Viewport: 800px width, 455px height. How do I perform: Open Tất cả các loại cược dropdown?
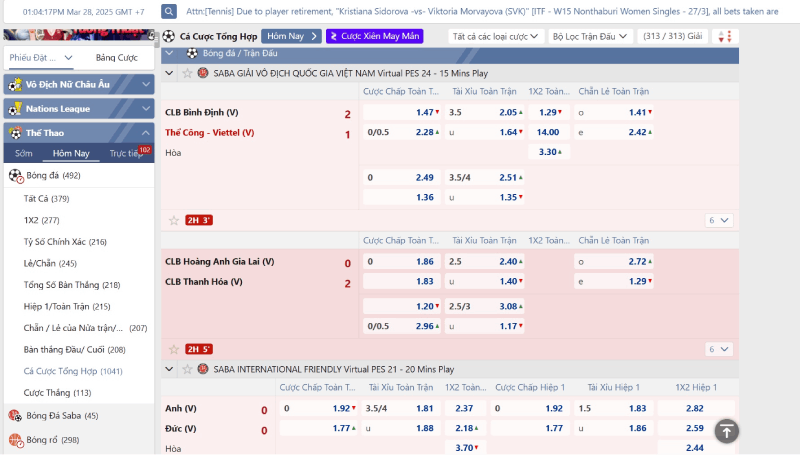[x=495, y=36]
